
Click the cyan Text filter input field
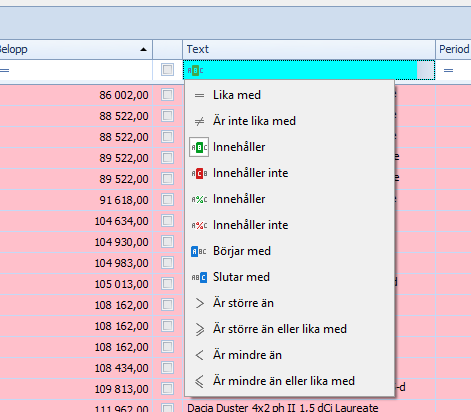coord(310,70)
